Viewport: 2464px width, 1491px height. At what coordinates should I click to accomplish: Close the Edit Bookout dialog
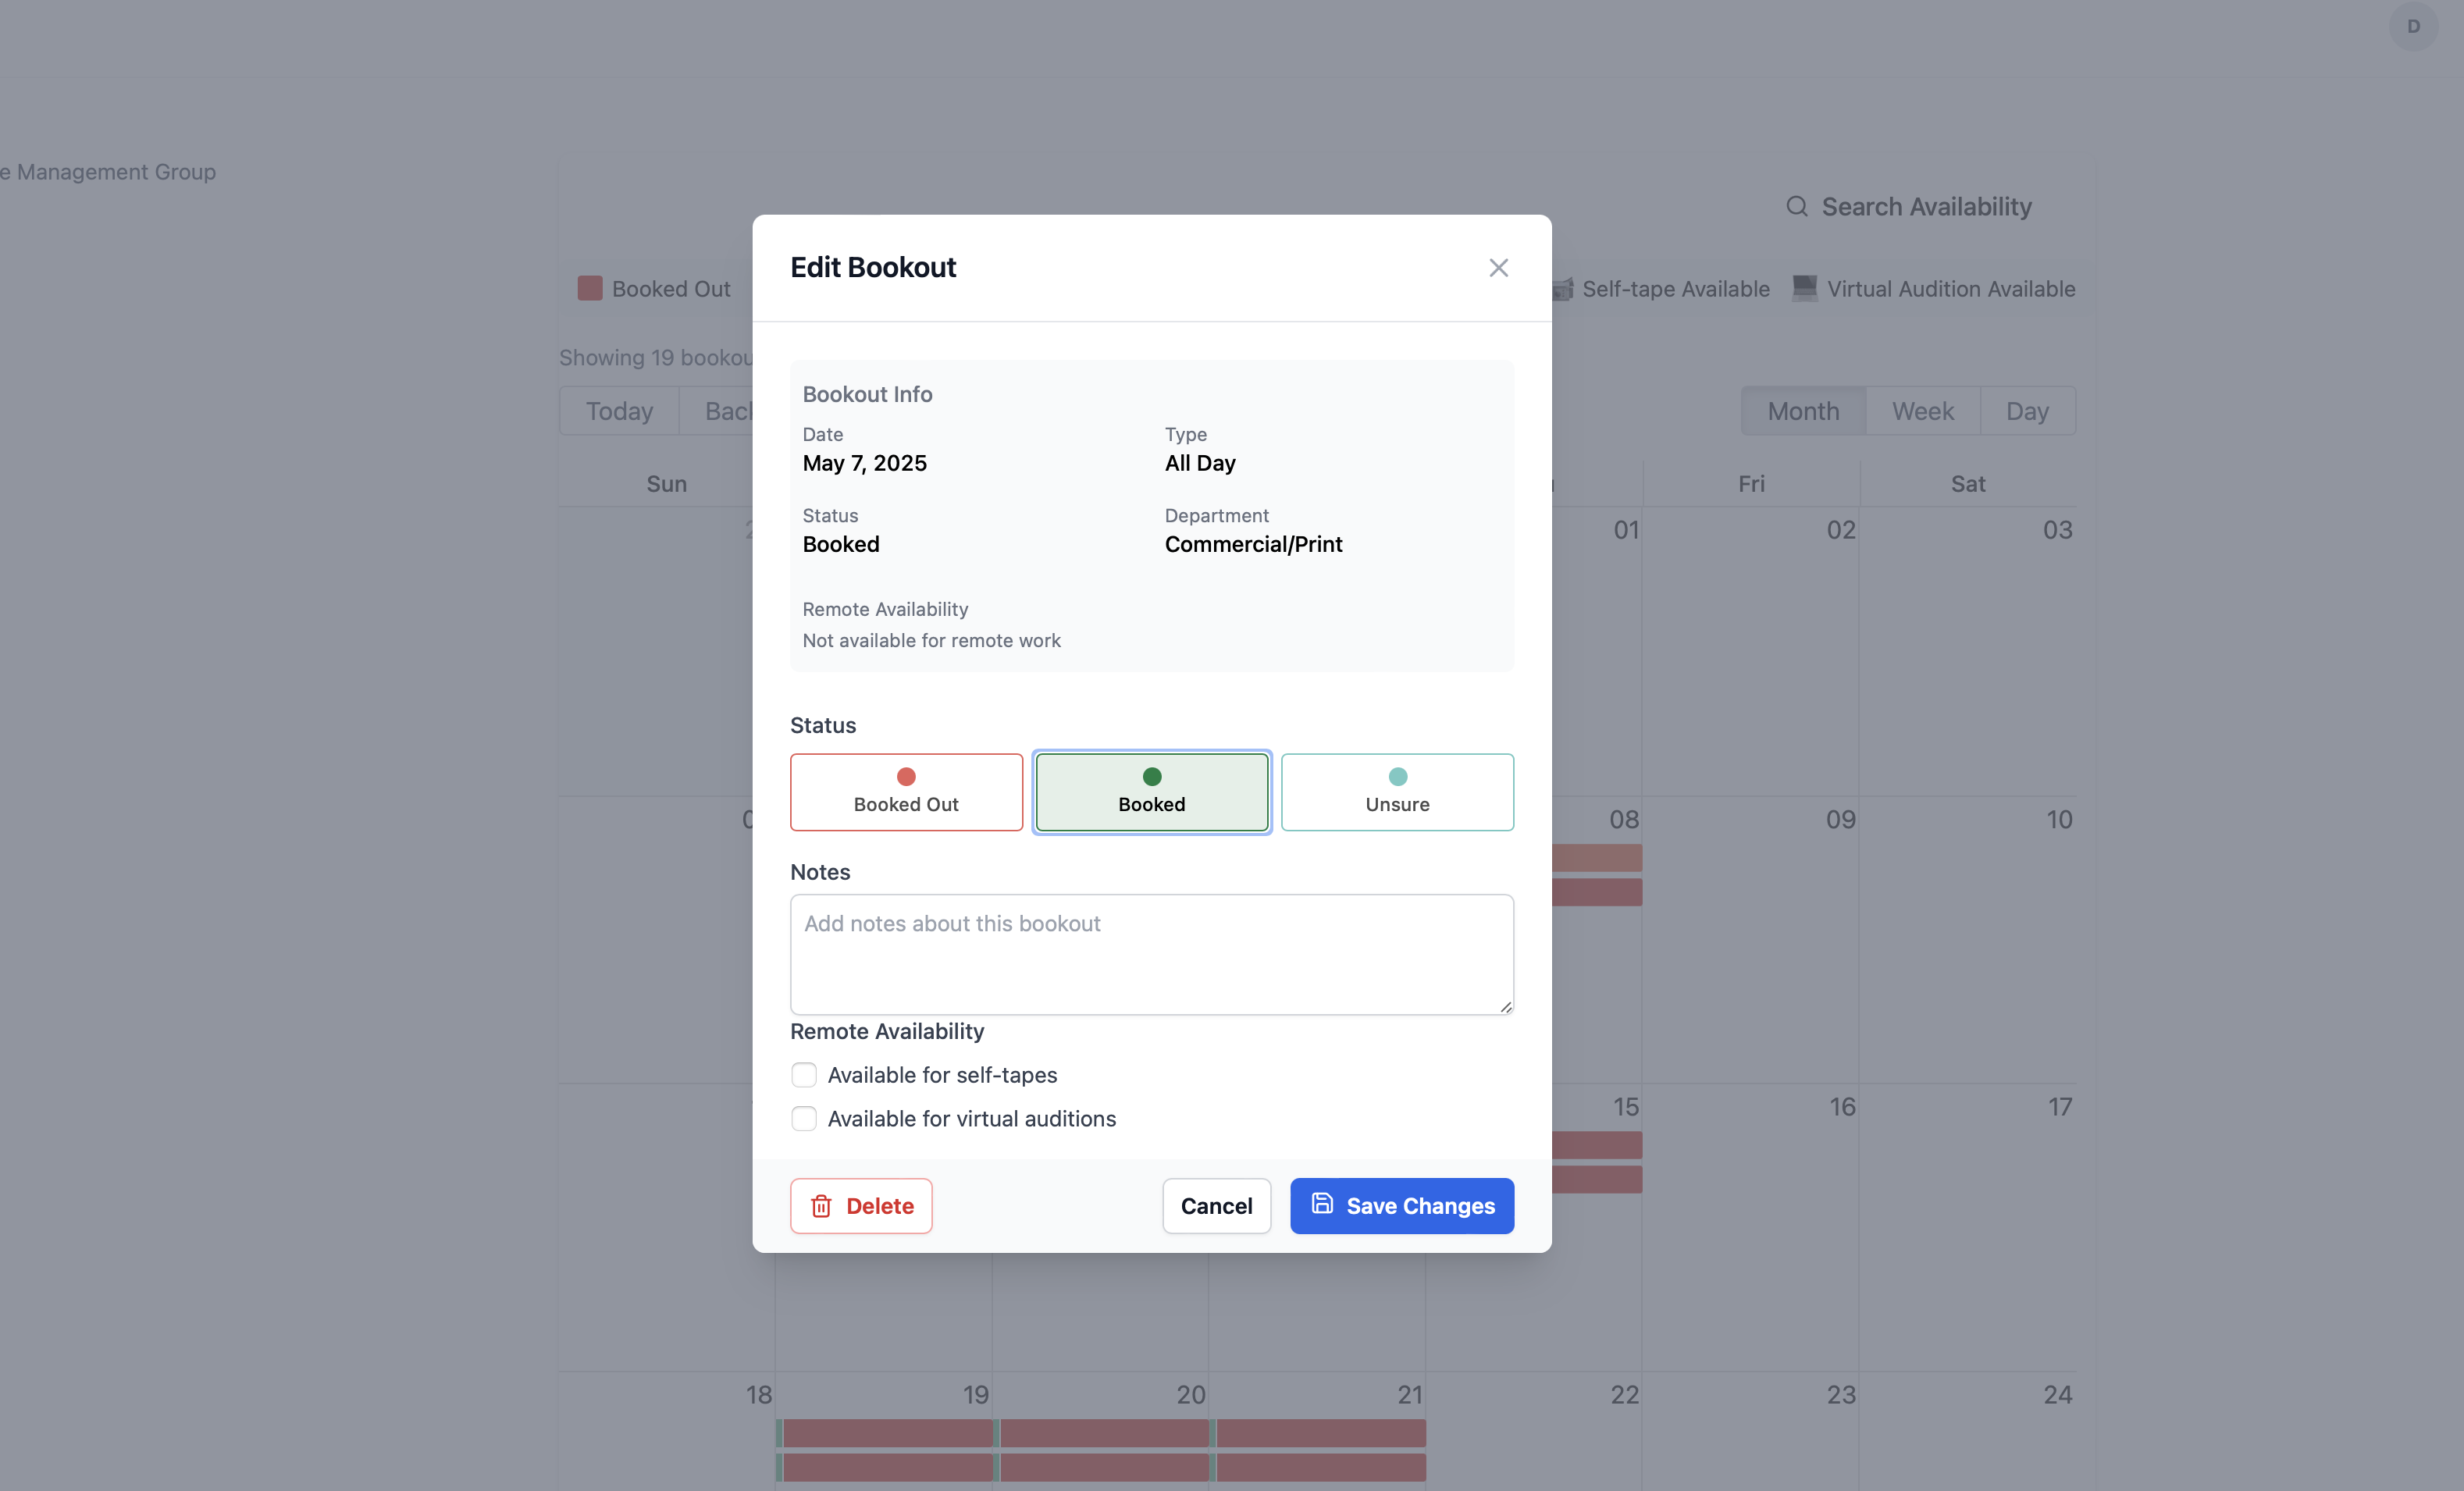tap(1498, 268)
